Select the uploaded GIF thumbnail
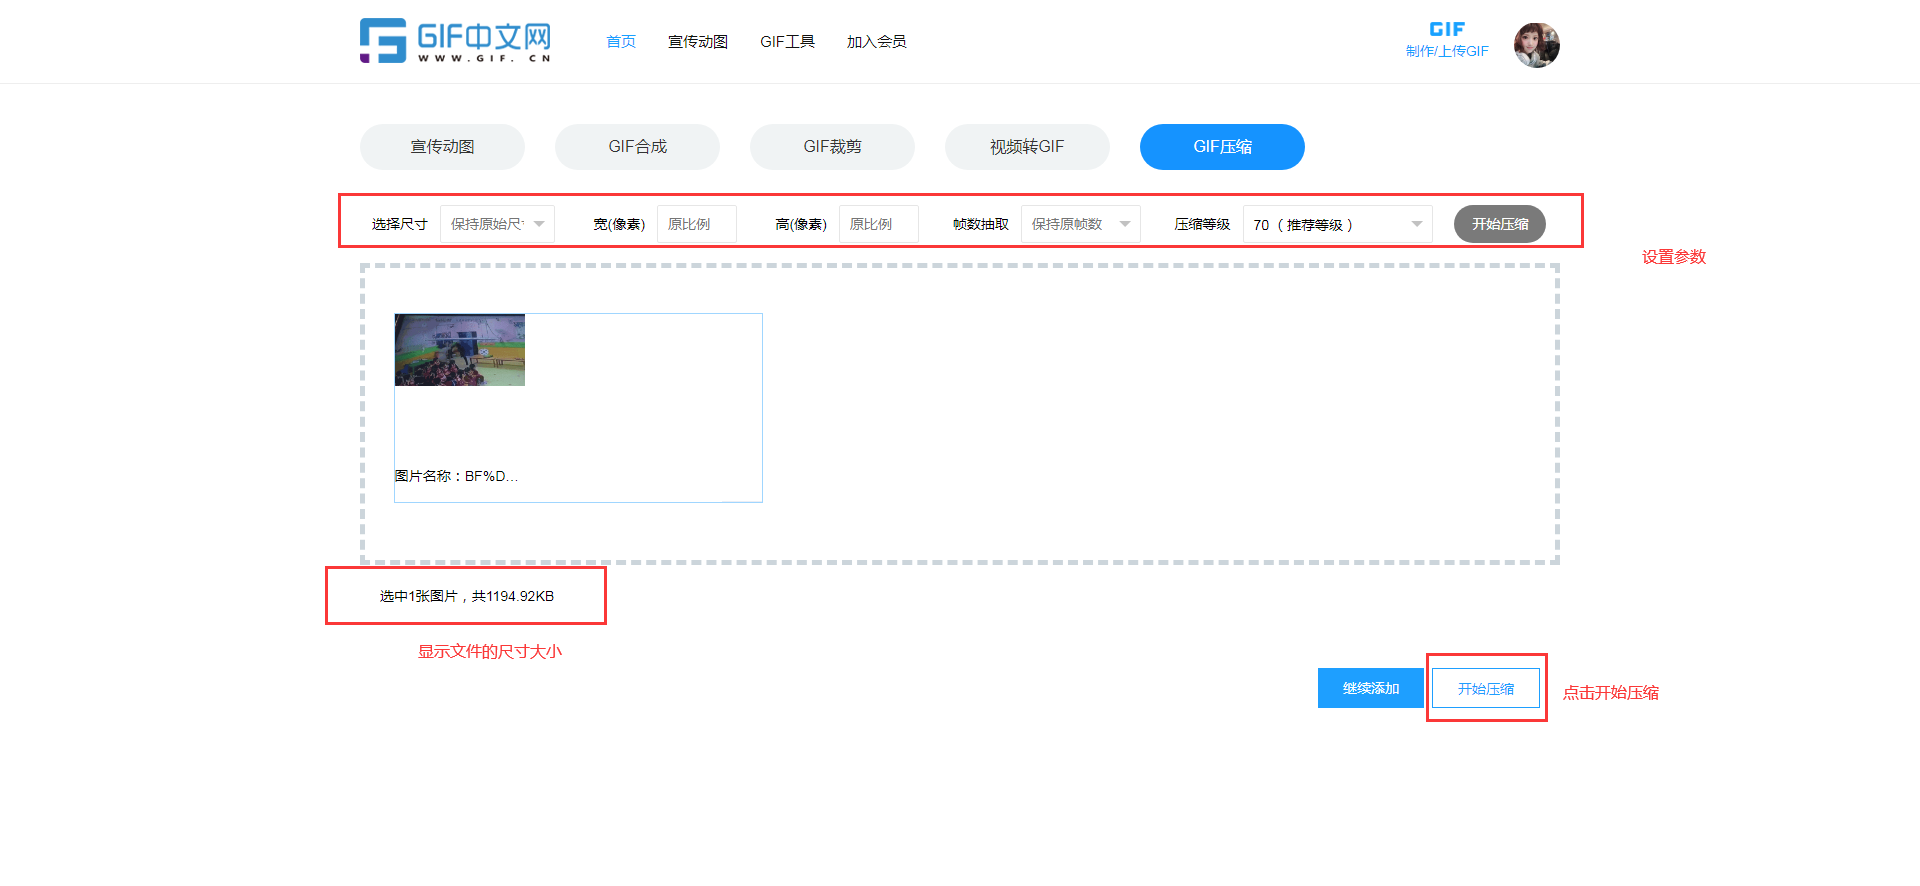This screenshot has width=1920, height=886. (460, 350)
